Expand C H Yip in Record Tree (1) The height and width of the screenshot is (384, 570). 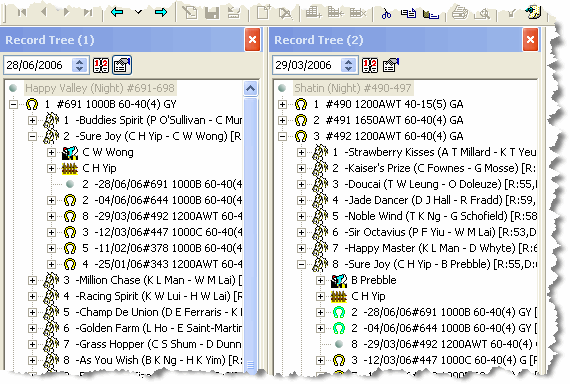[x=51, y=168]
